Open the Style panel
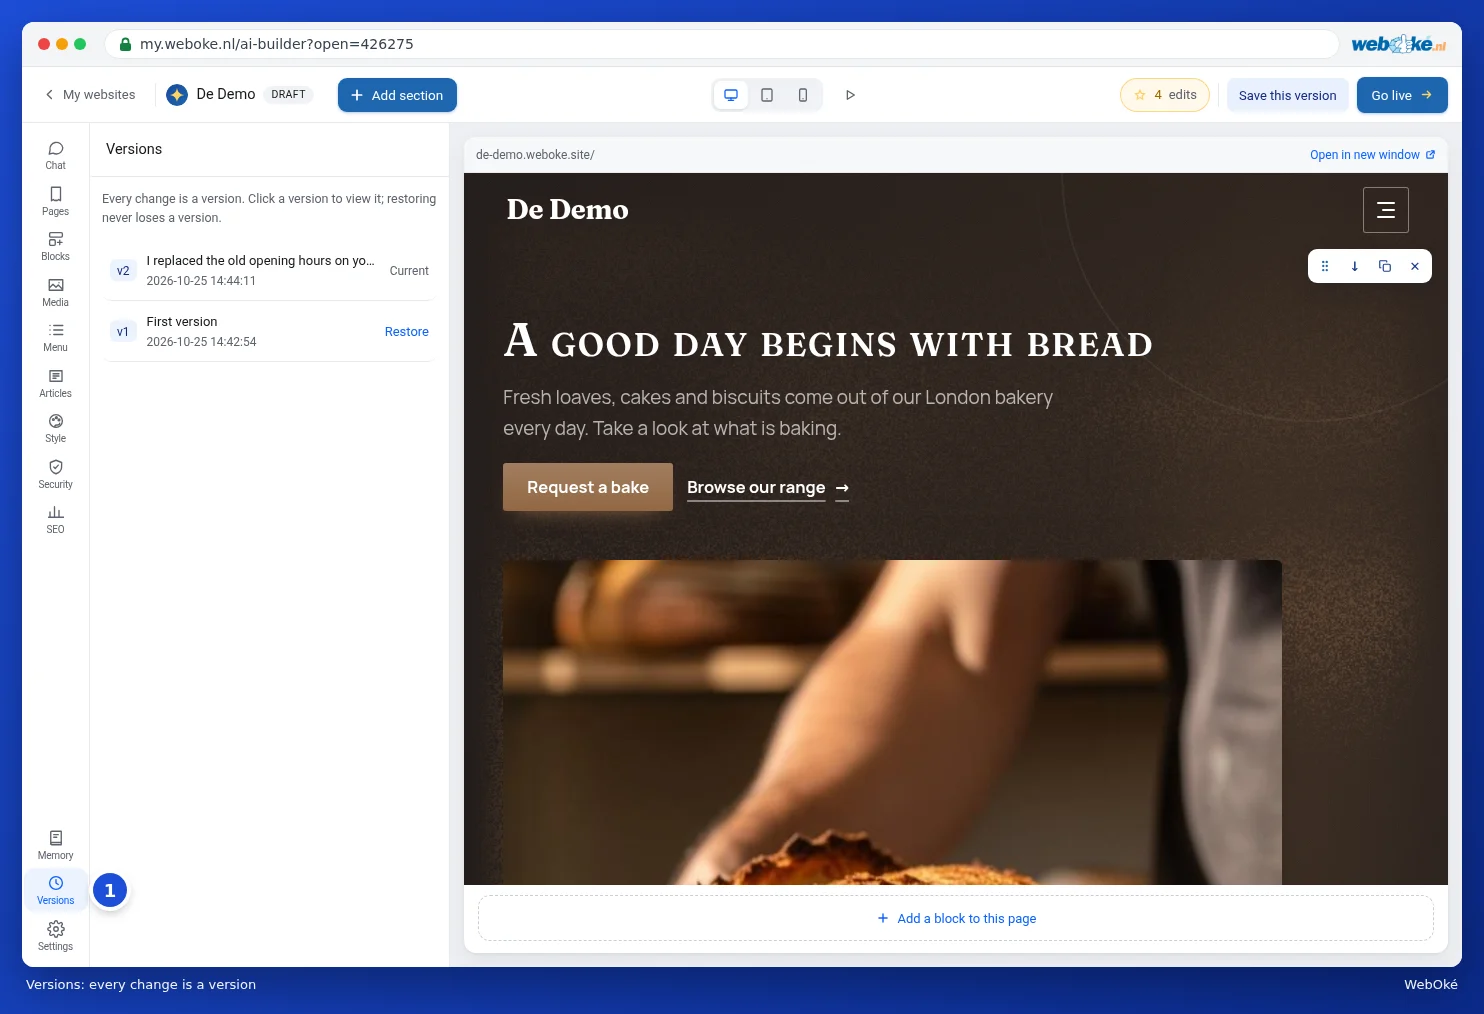1484x1014 pixels. click(56, 428)
